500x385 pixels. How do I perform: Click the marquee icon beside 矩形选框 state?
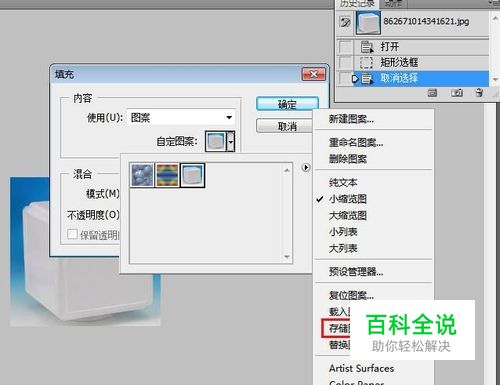366,63
